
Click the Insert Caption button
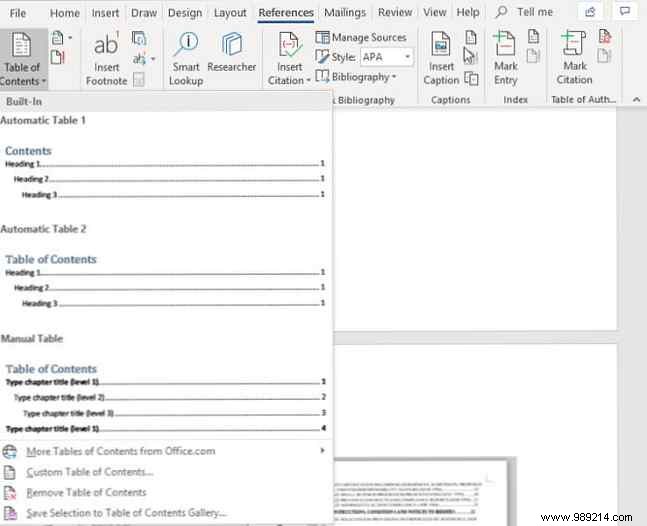point(441,59)
